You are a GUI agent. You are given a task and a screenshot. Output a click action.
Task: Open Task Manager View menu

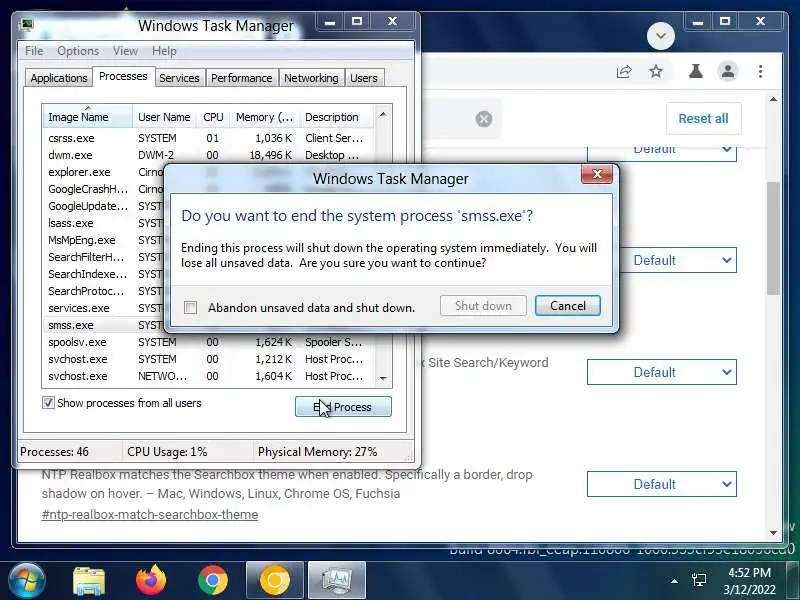(x=126, y=51)
